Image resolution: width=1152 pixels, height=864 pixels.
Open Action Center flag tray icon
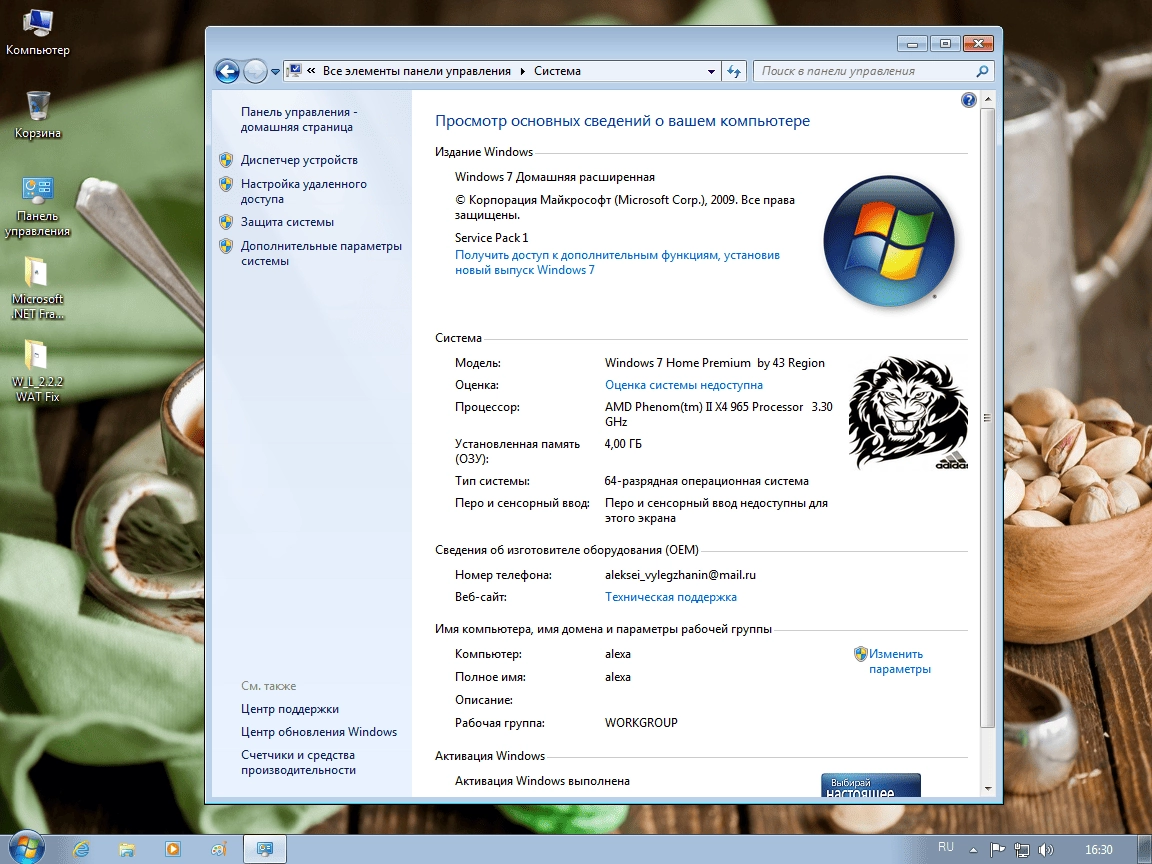point(997,850)
